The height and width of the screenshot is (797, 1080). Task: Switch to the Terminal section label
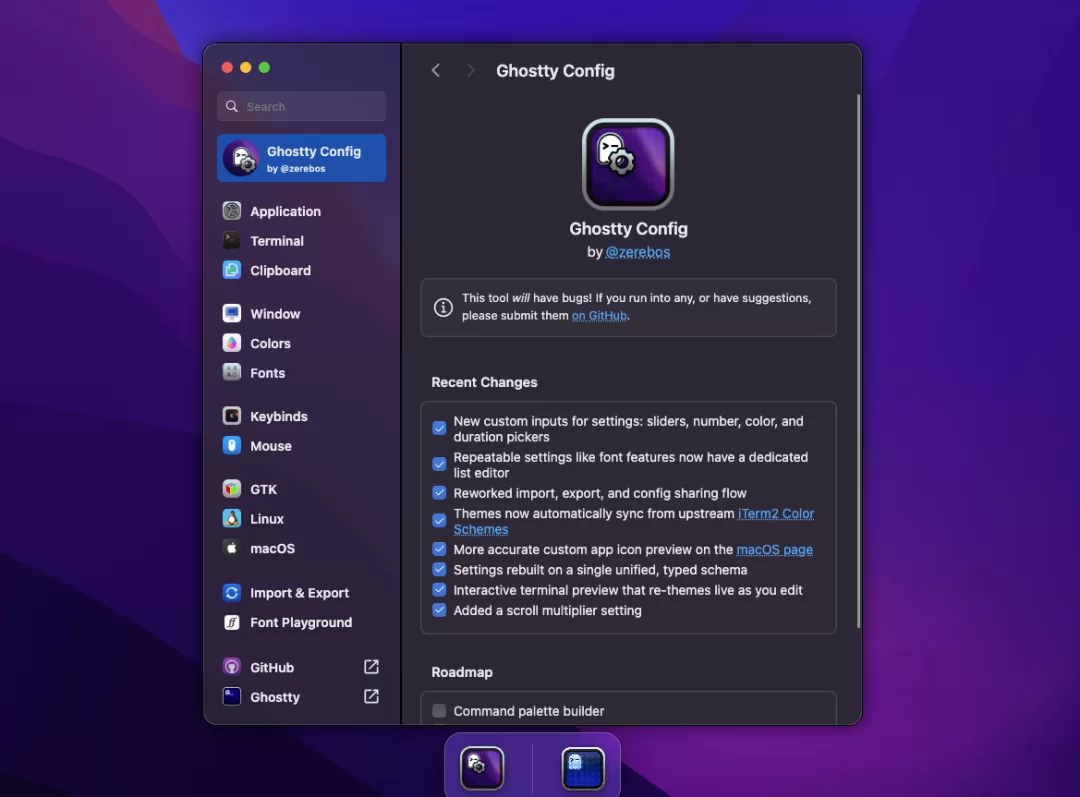tap(277, 241)
